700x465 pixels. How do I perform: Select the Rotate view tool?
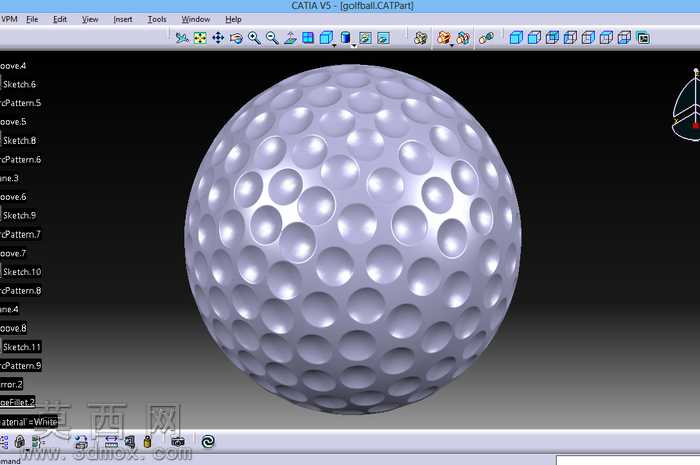coord(236,38)
